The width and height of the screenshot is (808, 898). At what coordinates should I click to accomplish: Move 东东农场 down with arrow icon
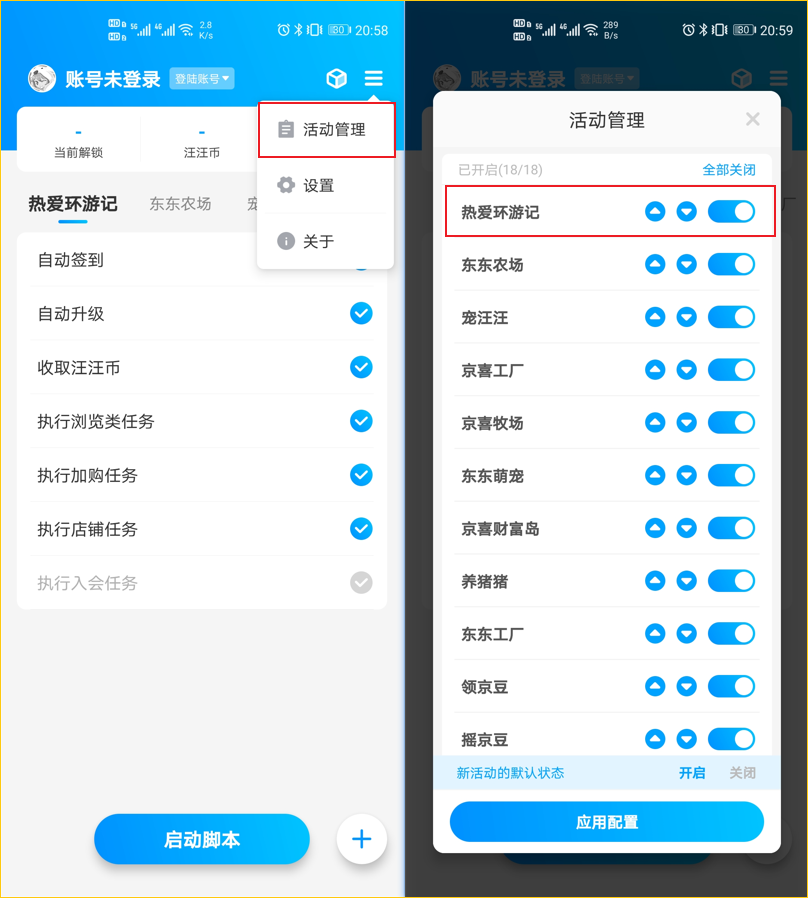(x=687, y=264)
